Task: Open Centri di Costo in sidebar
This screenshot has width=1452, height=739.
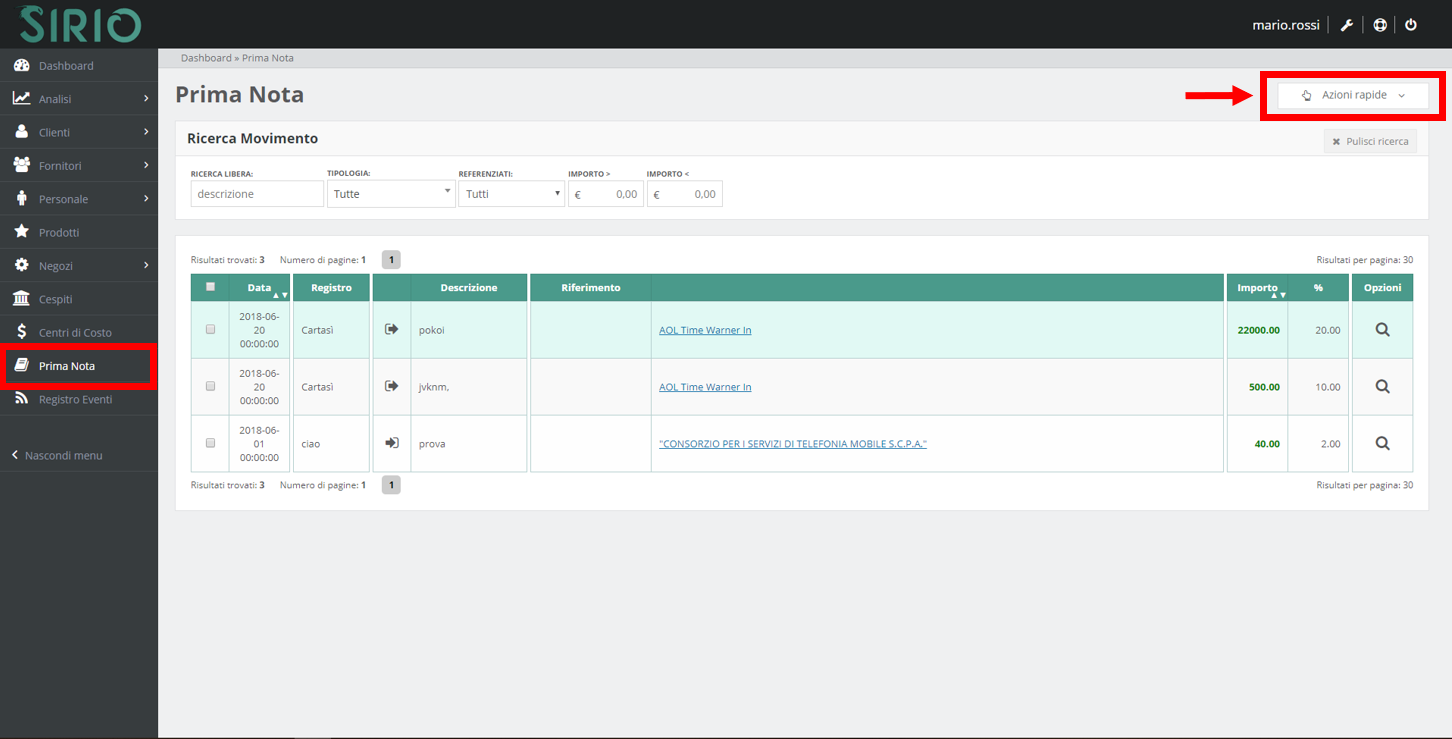Action: [x=75, y=333]
